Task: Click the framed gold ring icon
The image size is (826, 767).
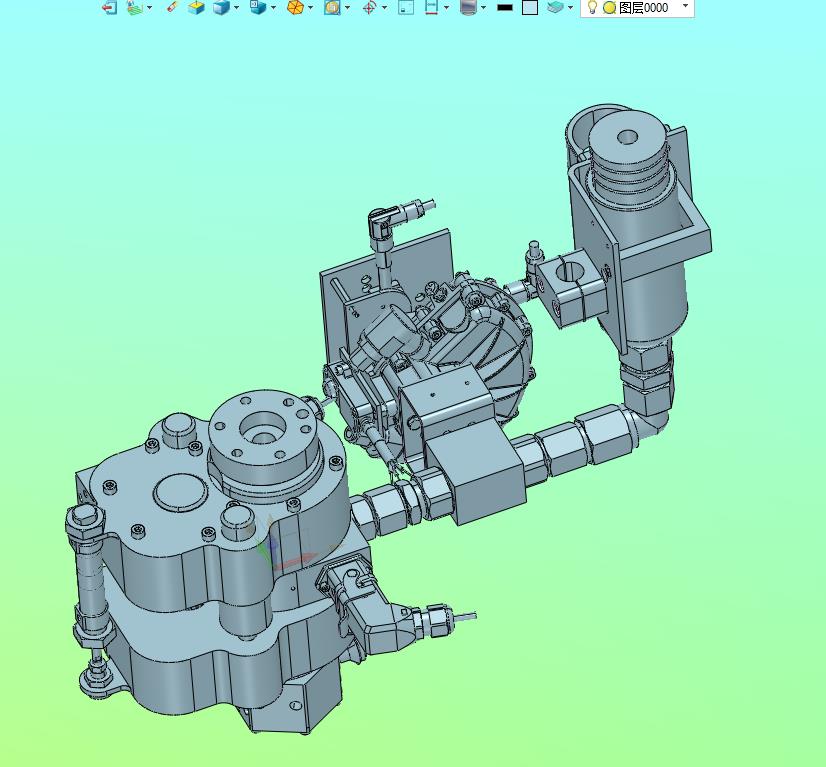Action: (332, 7)
